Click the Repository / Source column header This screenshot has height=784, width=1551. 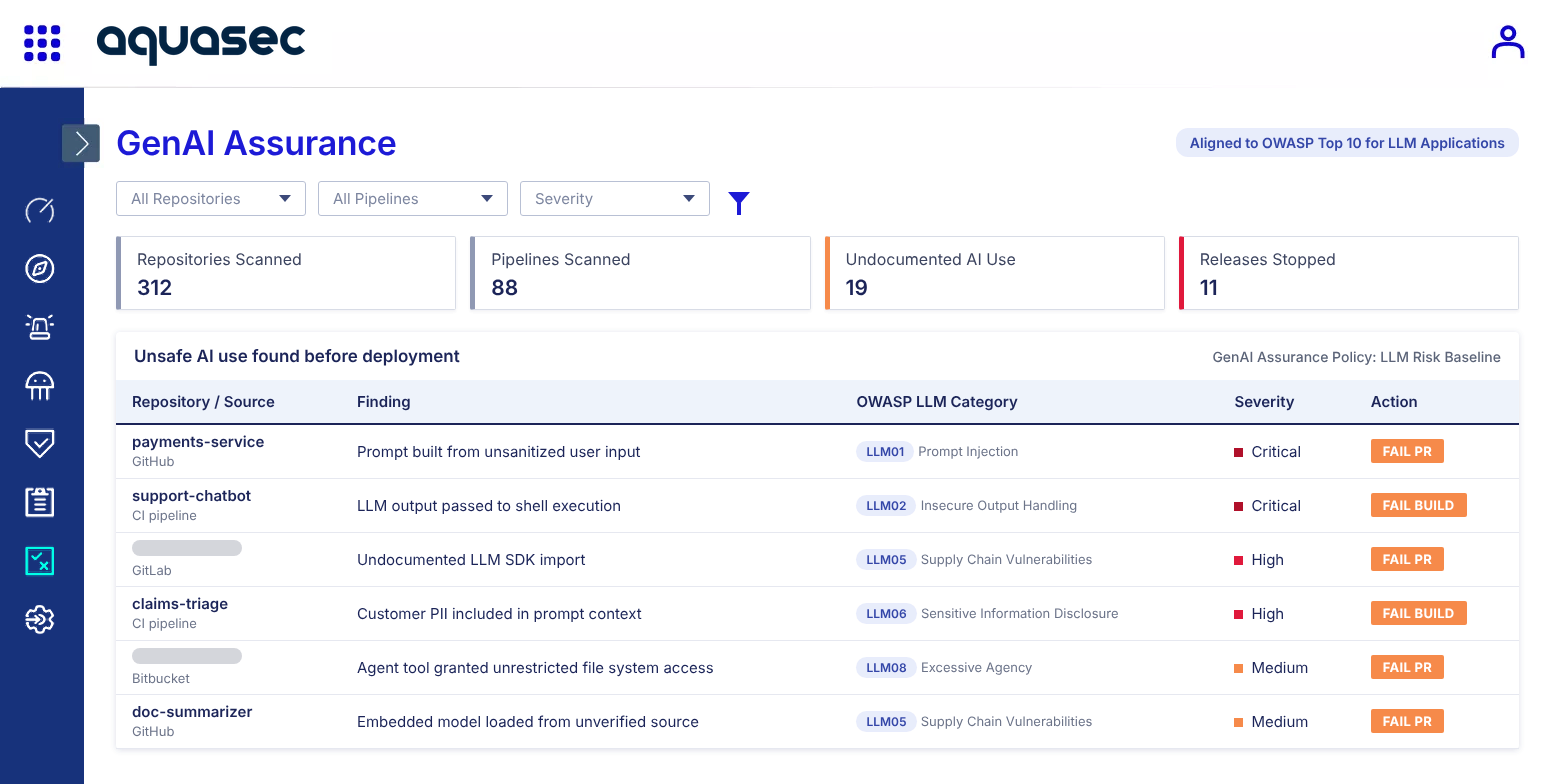(203, 401)
